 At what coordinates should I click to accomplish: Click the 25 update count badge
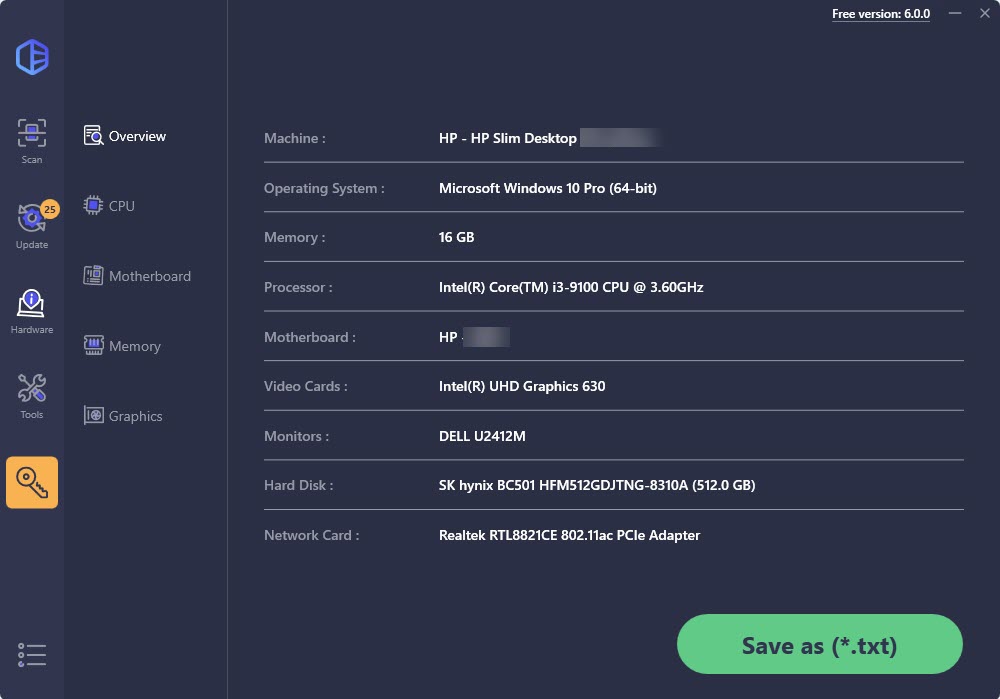click(50, 209)
